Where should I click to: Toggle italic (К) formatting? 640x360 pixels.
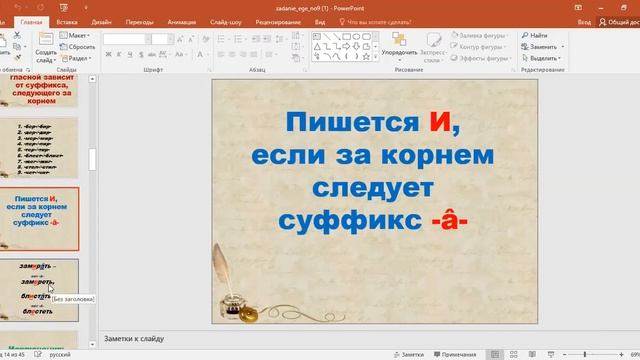pyautogui.click(x=119, y=54)
